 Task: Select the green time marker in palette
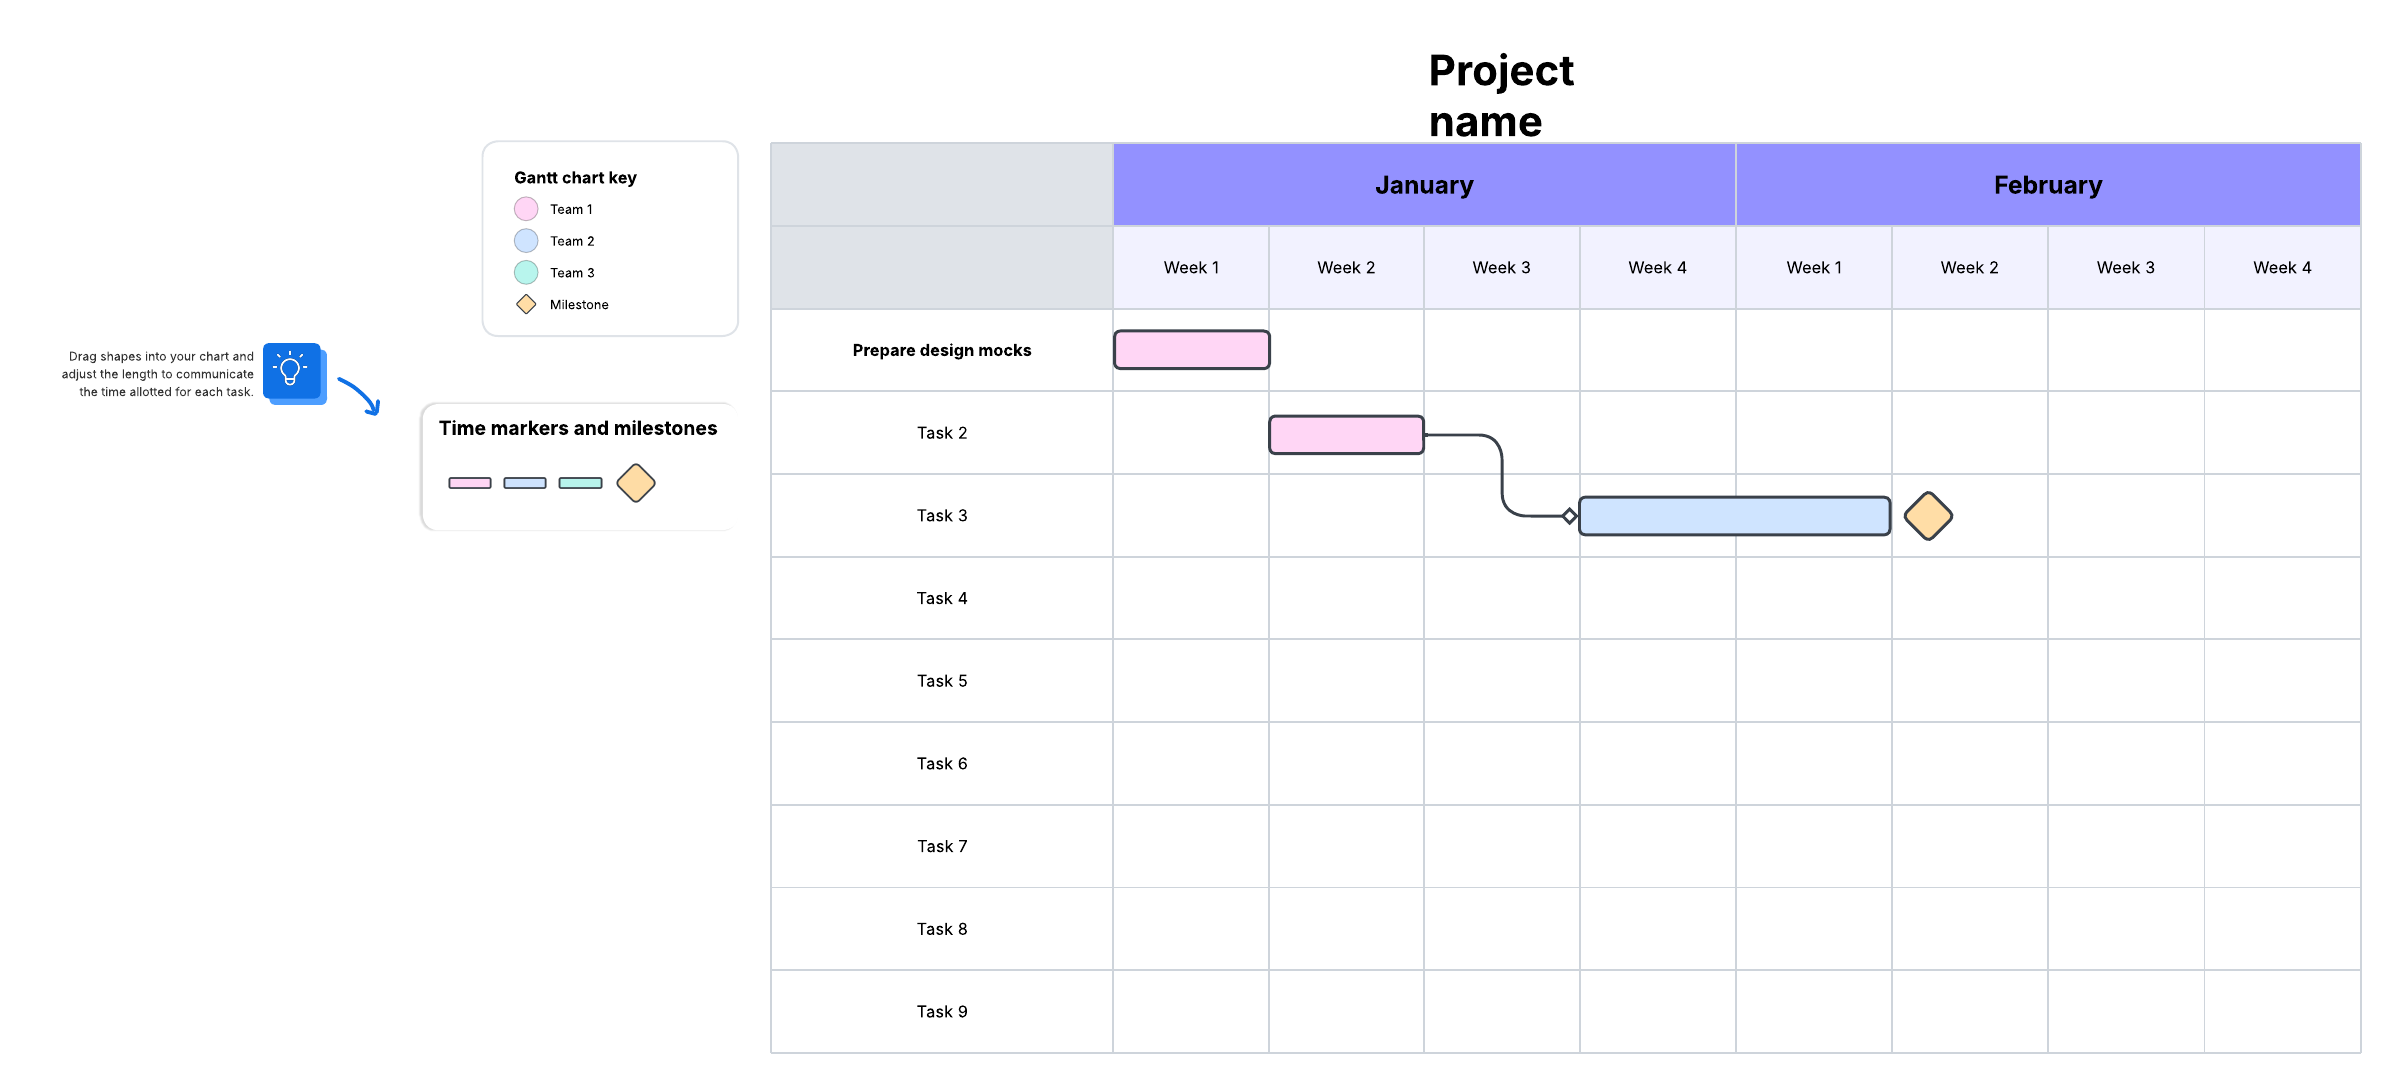click(x=580, y=483)
